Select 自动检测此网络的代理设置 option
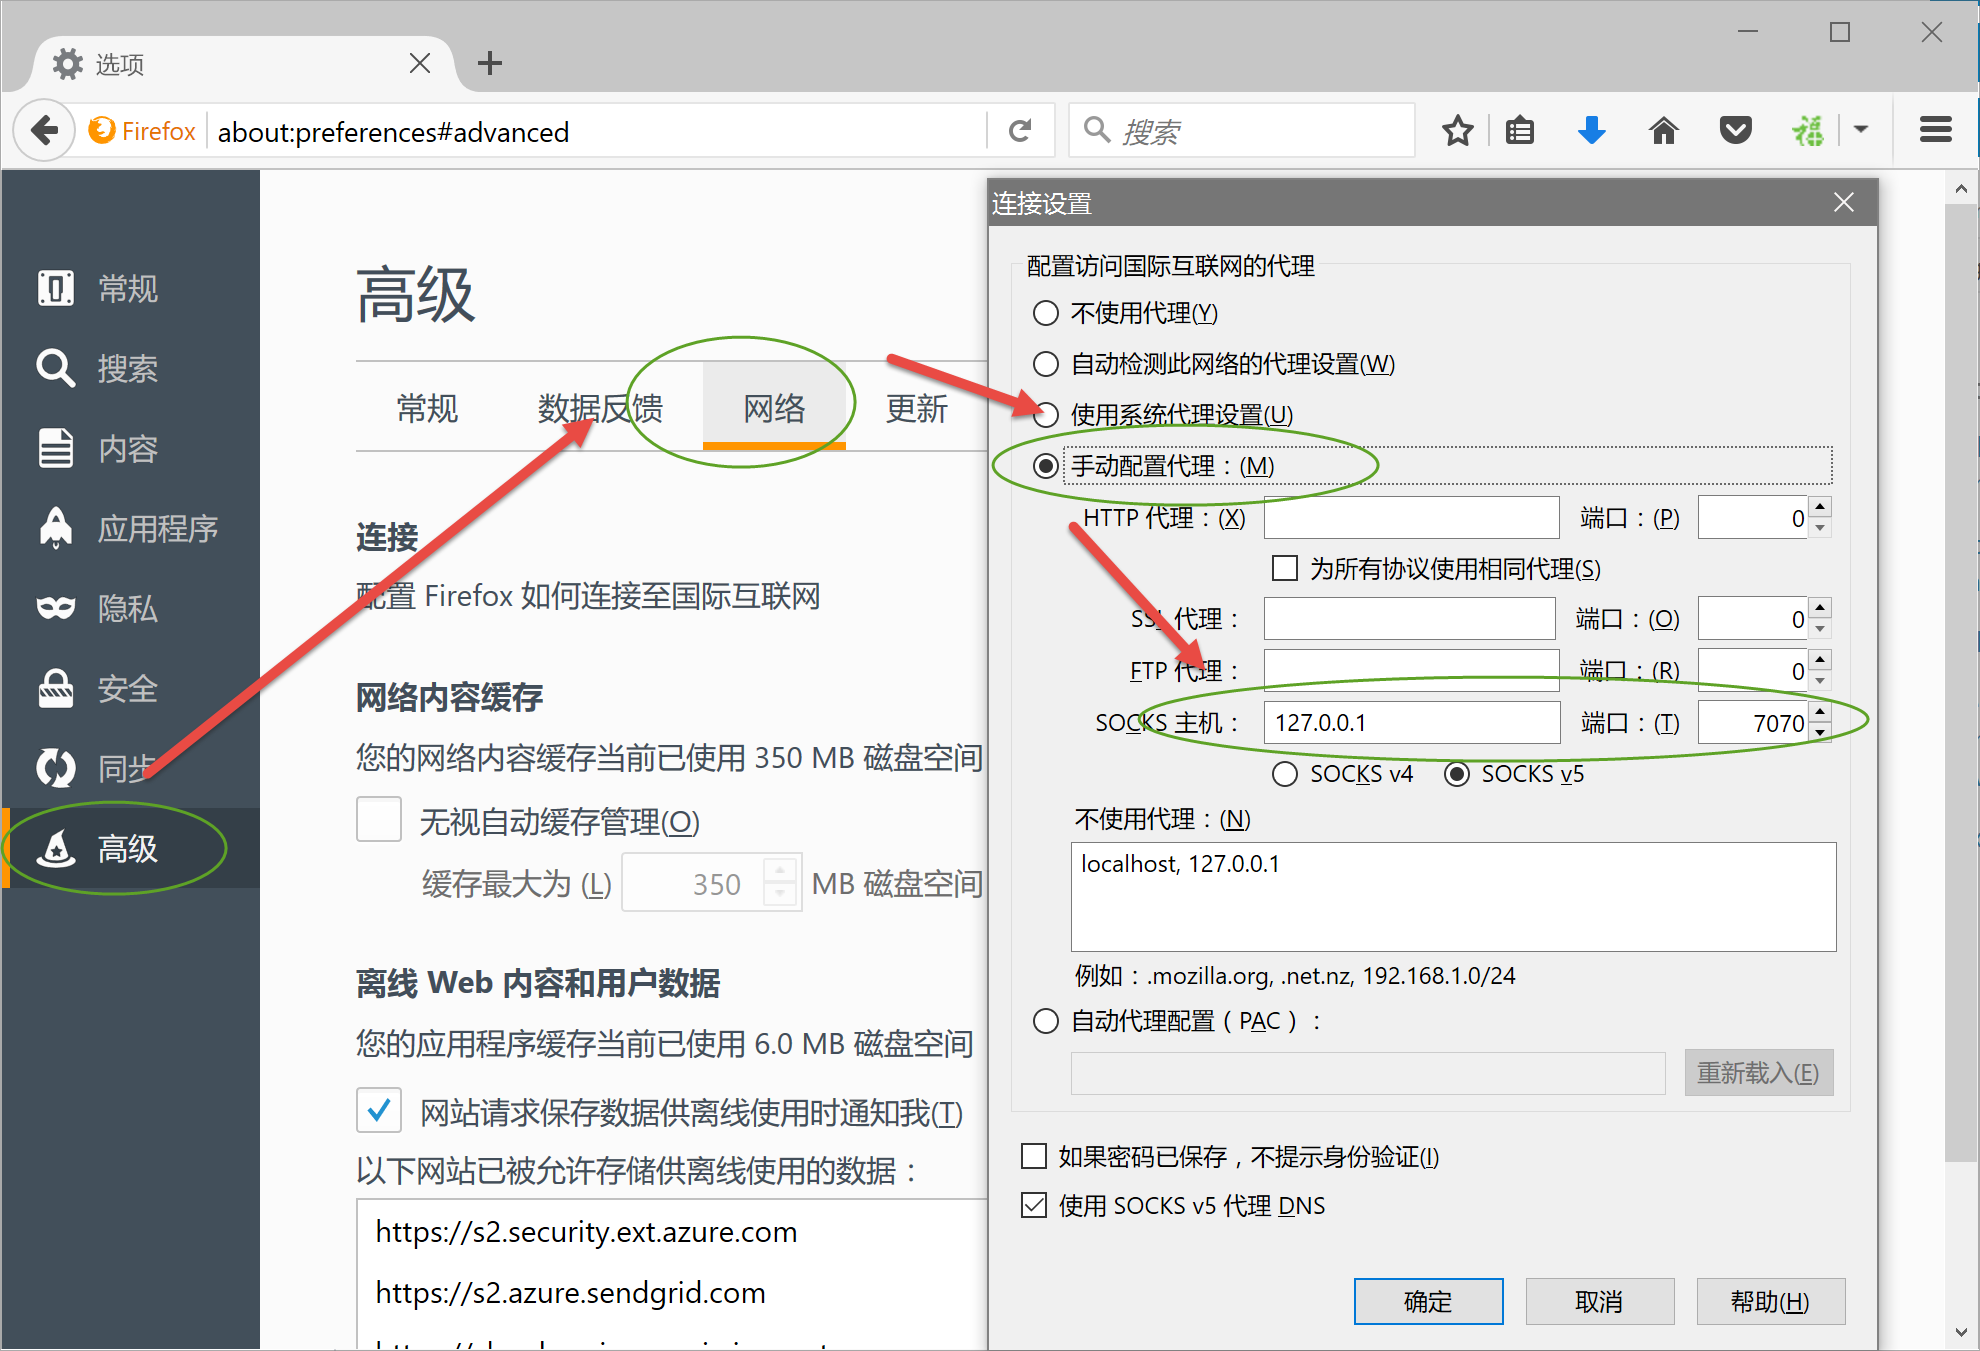The width and height of the screenshot is (1980, 1351). click(1046, 364)
